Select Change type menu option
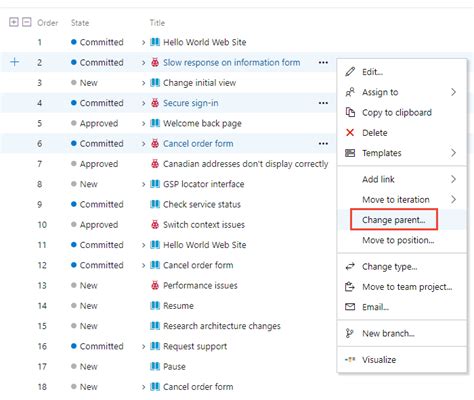Screen dimensions: 474x400 (402, 267)
